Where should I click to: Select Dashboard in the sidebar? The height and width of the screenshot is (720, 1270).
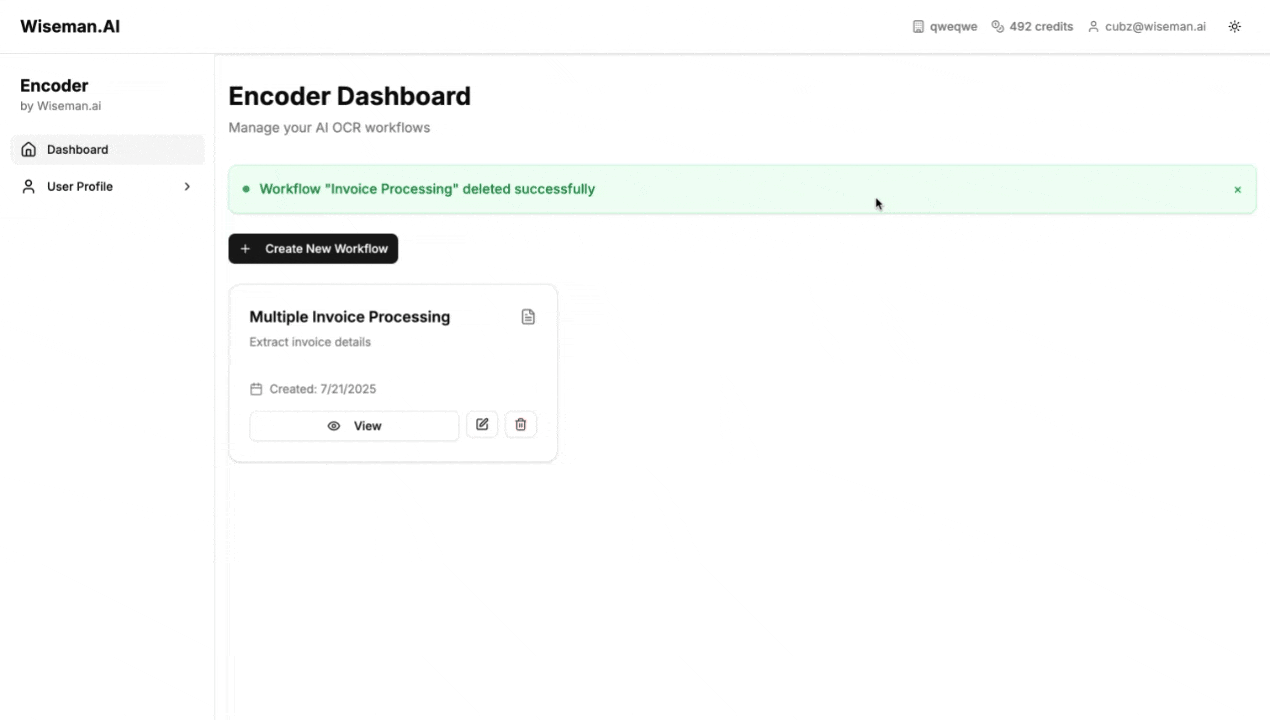click(77, 149)
